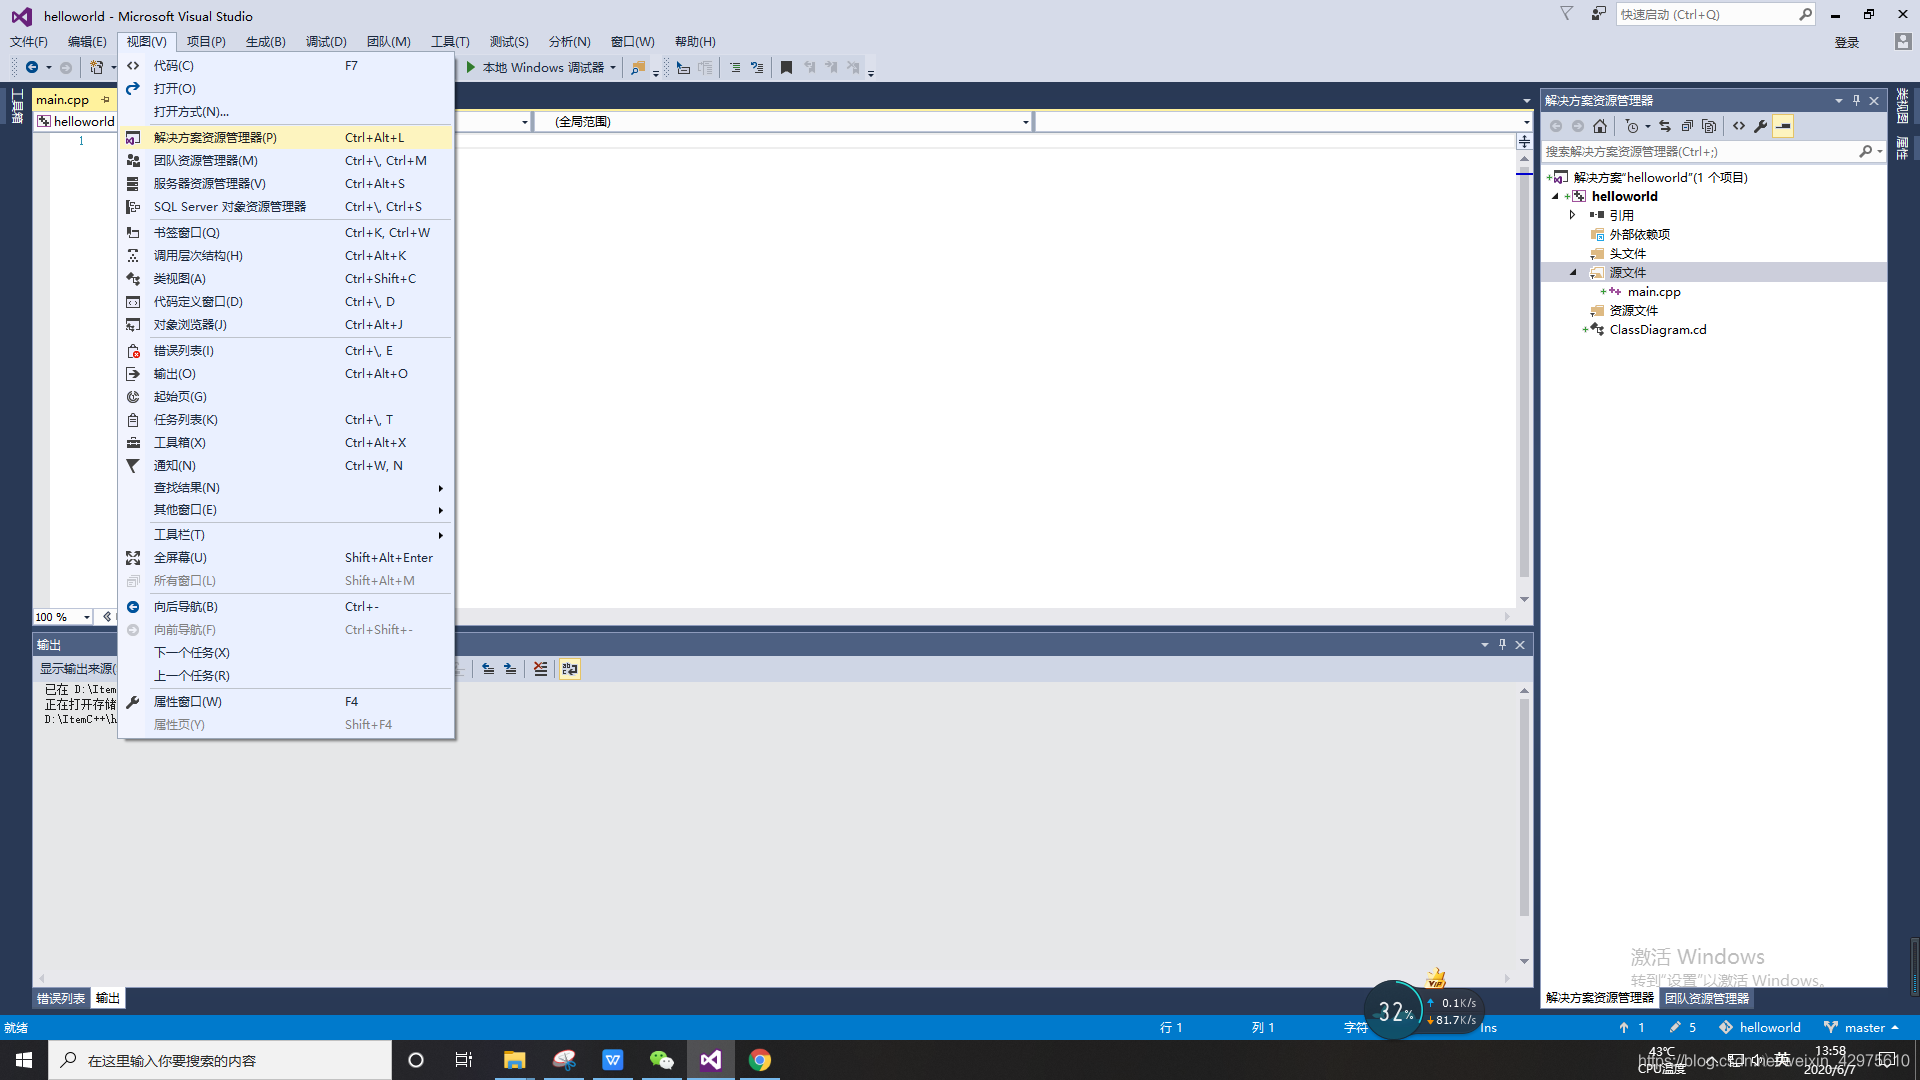The image size is (1920, 1080).
Task: Click View Code icon in Solution Explorer toolbar
Action: coord(1739,126)
